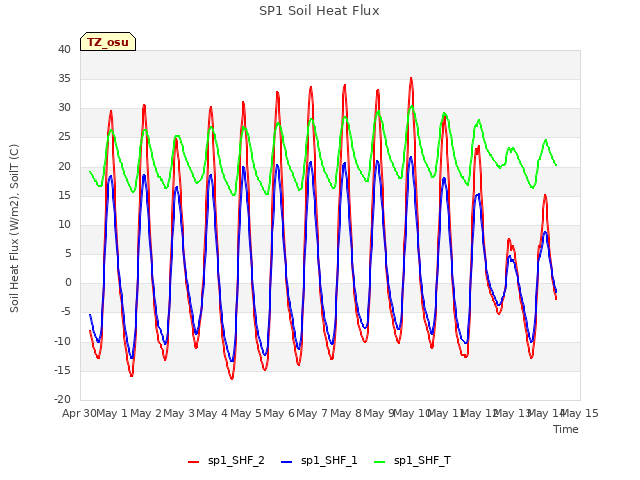Click the green SoilT peak above 30 near May 10
The height and width of the screenshot is (480, 640).
click(x=412, y=107)
